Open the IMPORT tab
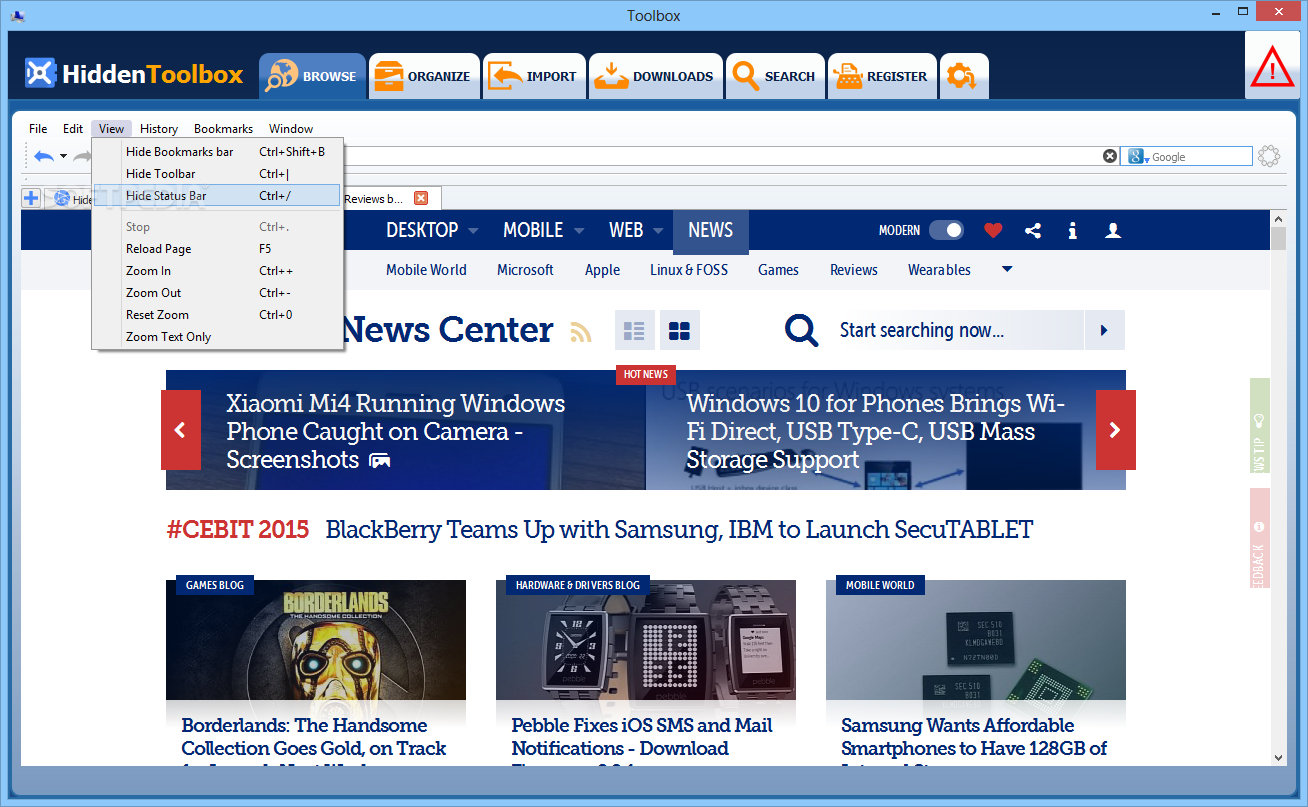The height and width of the screenshot is (807, 1308). point(534,76)
